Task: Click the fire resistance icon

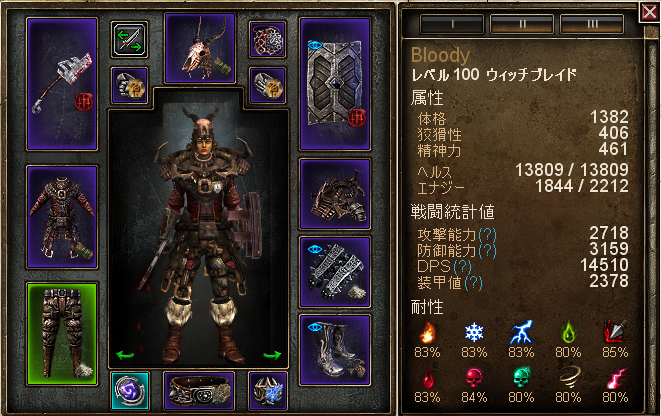Action: click(427, 333)
